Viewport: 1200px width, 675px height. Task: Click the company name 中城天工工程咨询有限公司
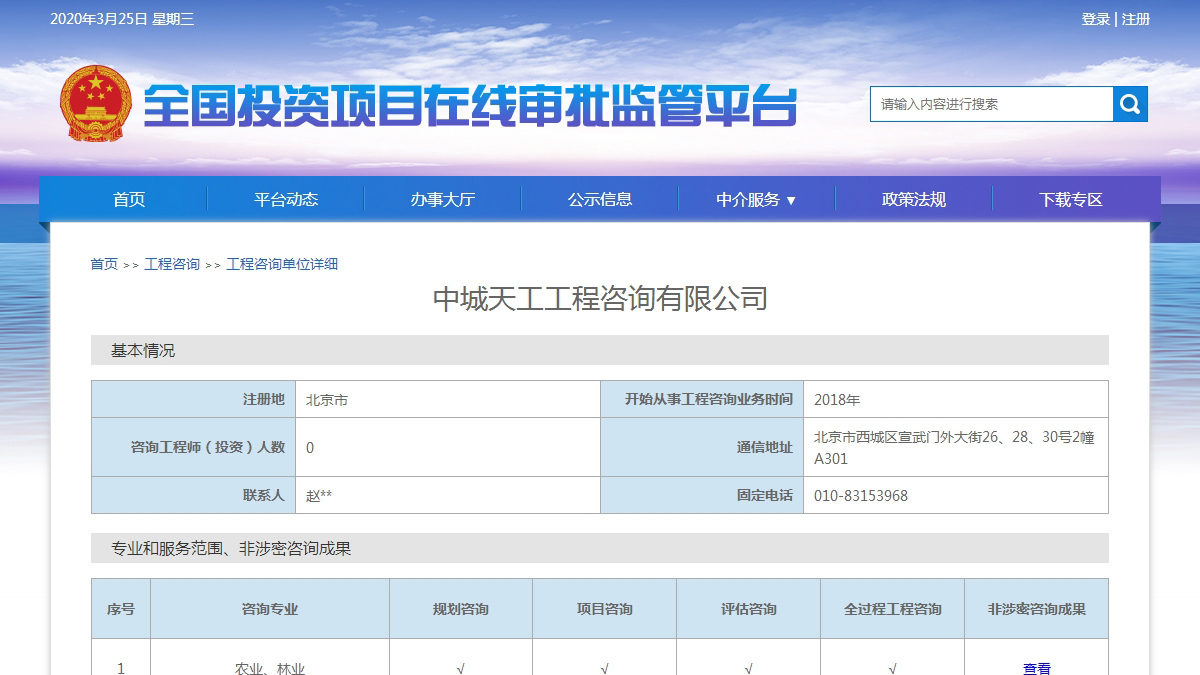600,298
